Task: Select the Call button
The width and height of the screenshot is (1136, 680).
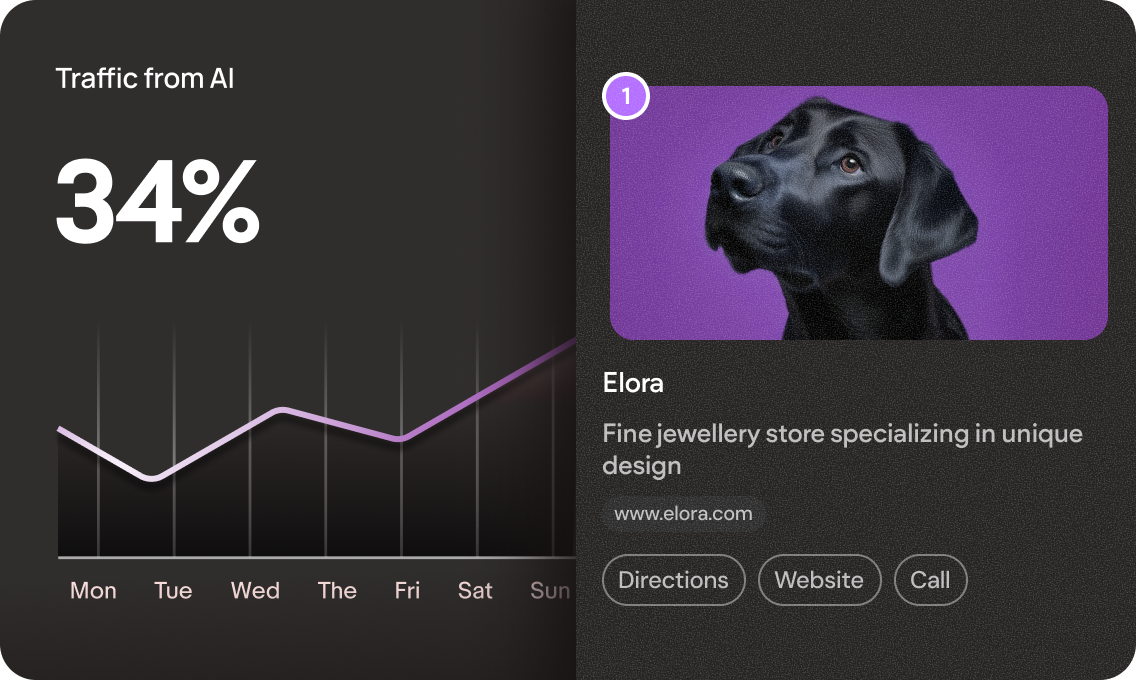Action: click(930, 580)
